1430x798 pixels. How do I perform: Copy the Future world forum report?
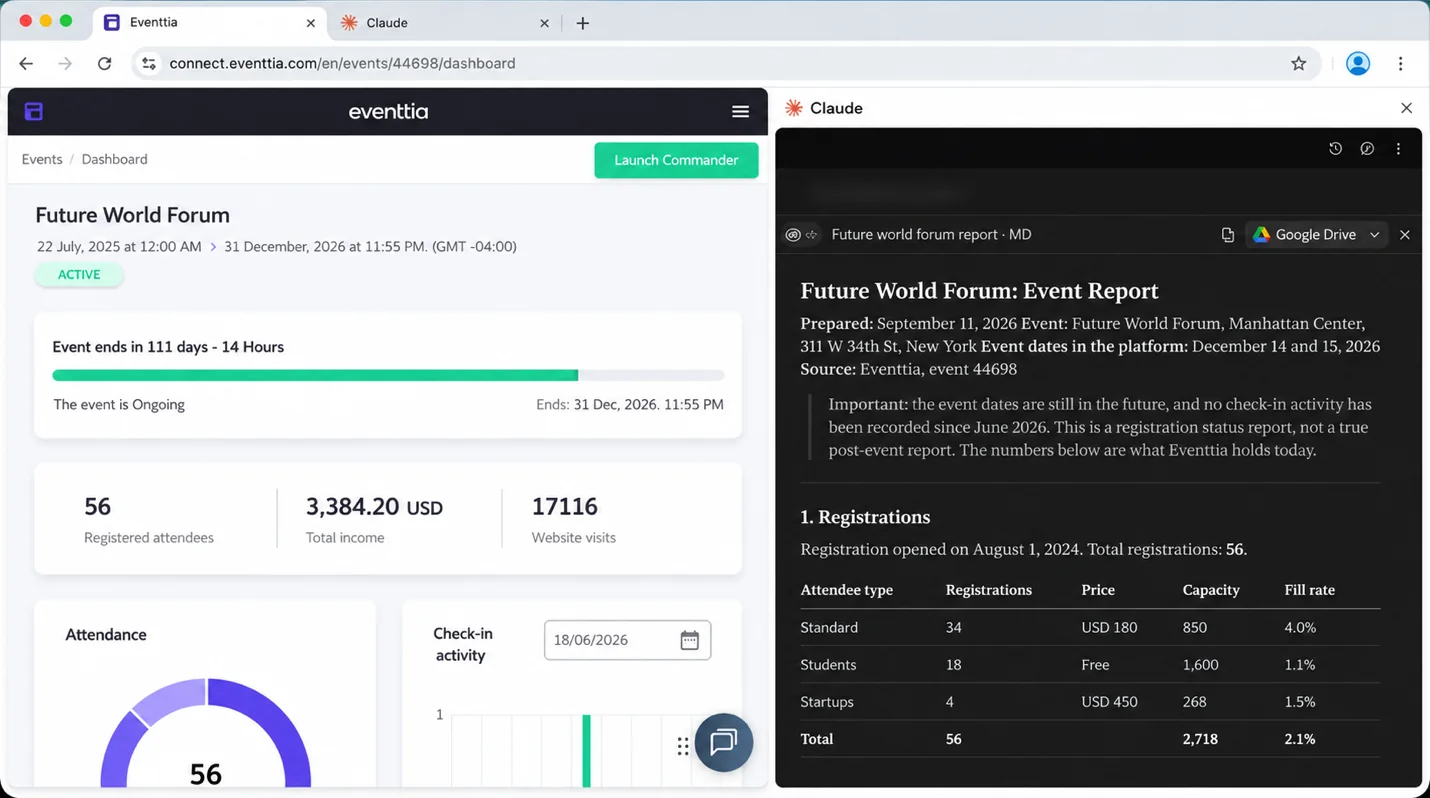click(x=1227, y=235)
